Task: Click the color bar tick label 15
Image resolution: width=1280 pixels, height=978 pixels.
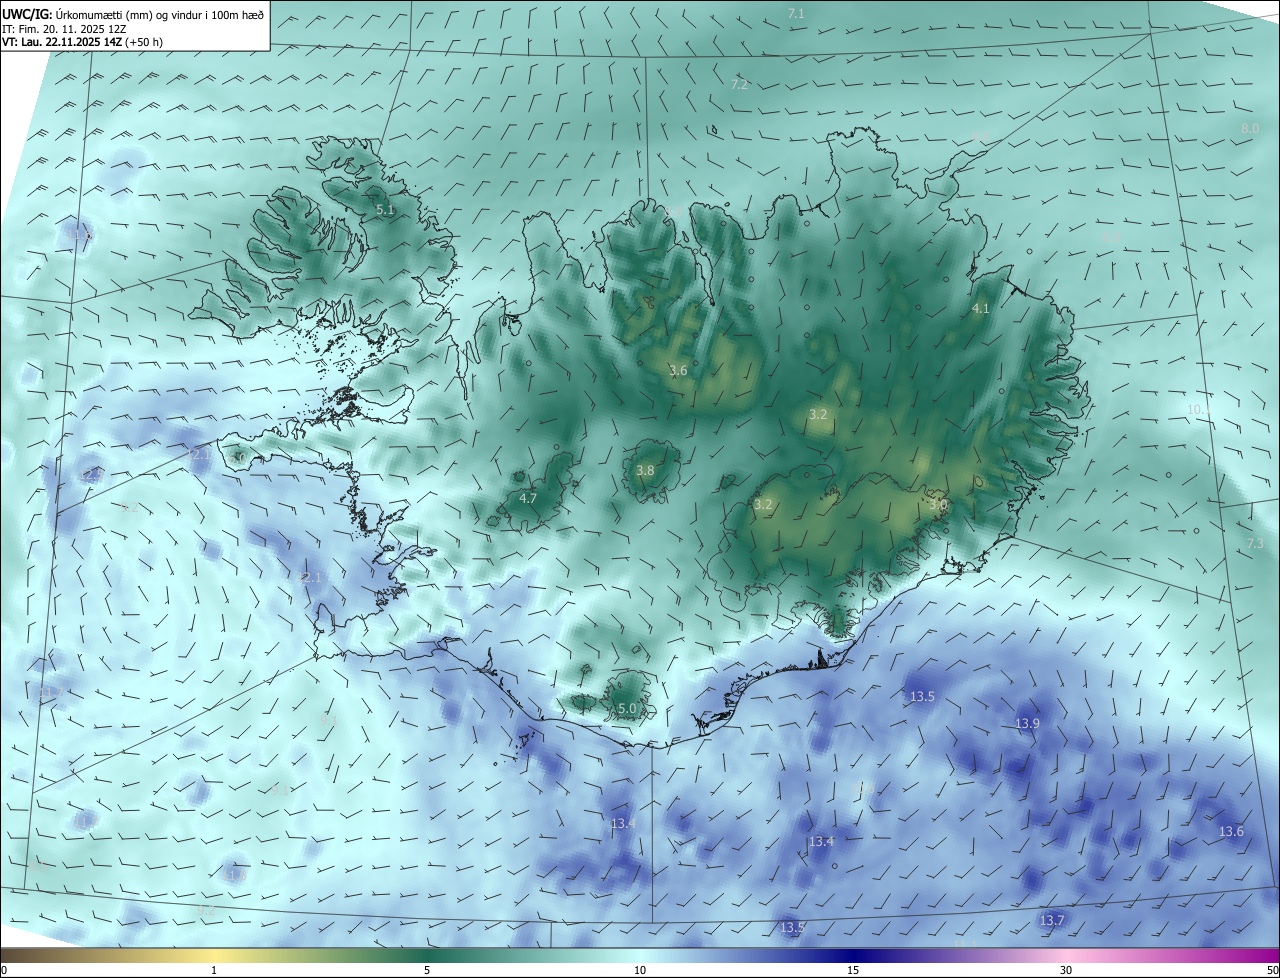Action: tap(853, 970)
